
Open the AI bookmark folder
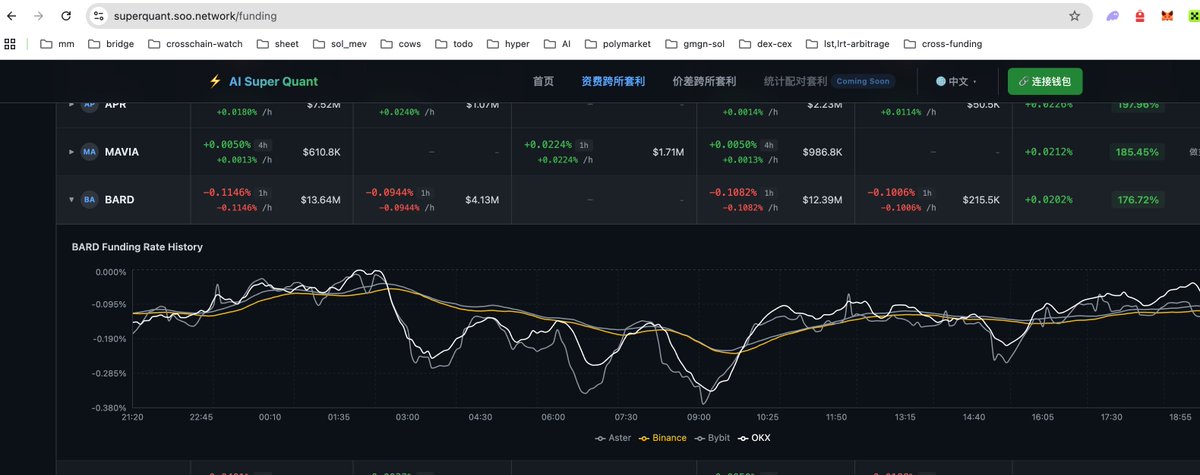(557, 44)
